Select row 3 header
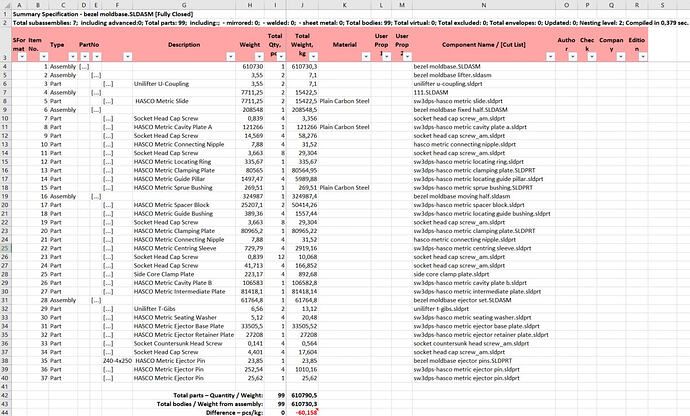The image size is (690, 416). tap(5, 44)
